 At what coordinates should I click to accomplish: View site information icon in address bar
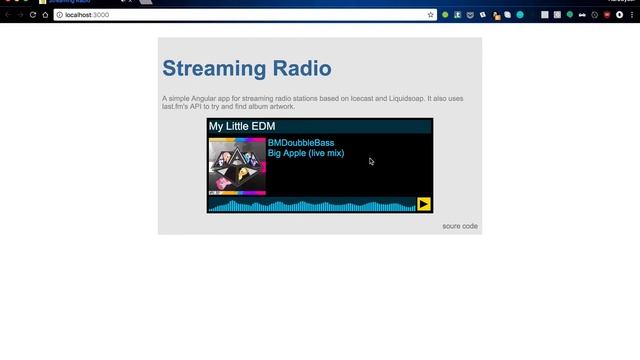pos(60,15)
